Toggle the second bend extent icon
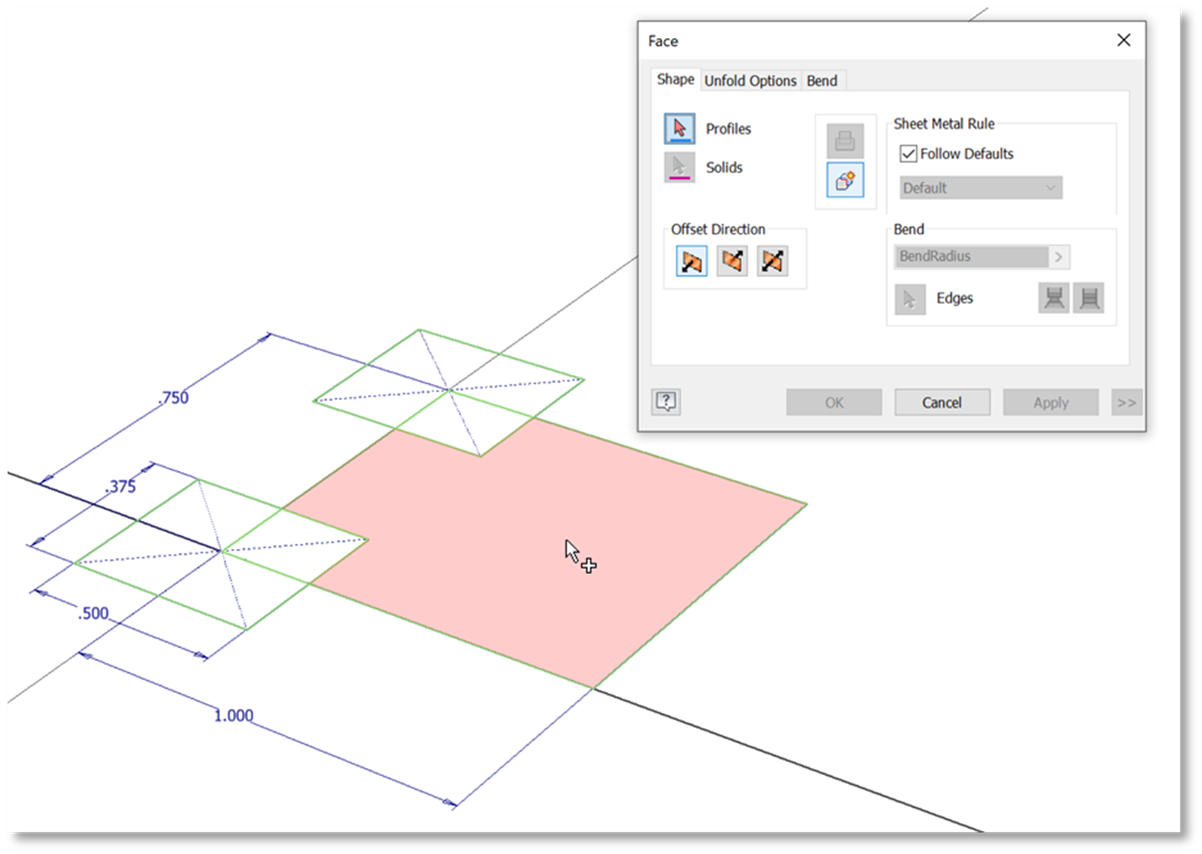The height and width of the screenshot is (854, 1202). (x=1089, y=297)
